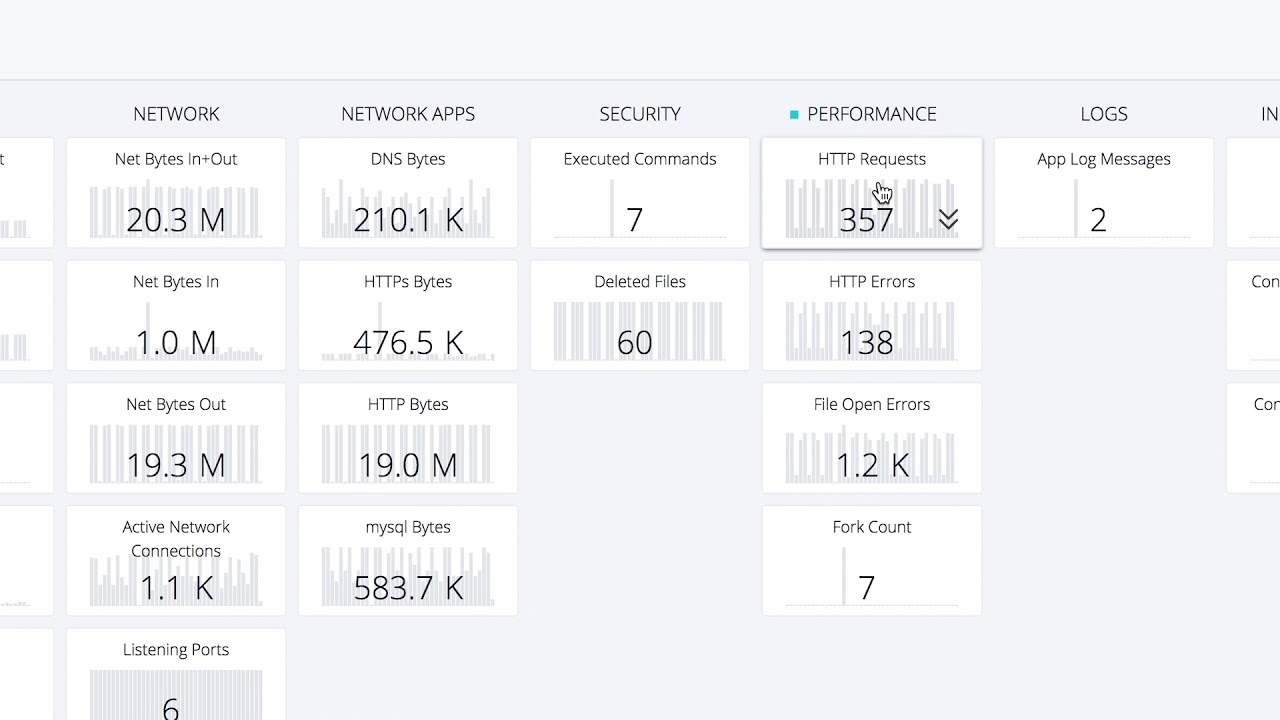Viewport: 1280px width, 720px height.
Task: Click the PERFORMANCE column heading
Action: (x=872, y=114)
